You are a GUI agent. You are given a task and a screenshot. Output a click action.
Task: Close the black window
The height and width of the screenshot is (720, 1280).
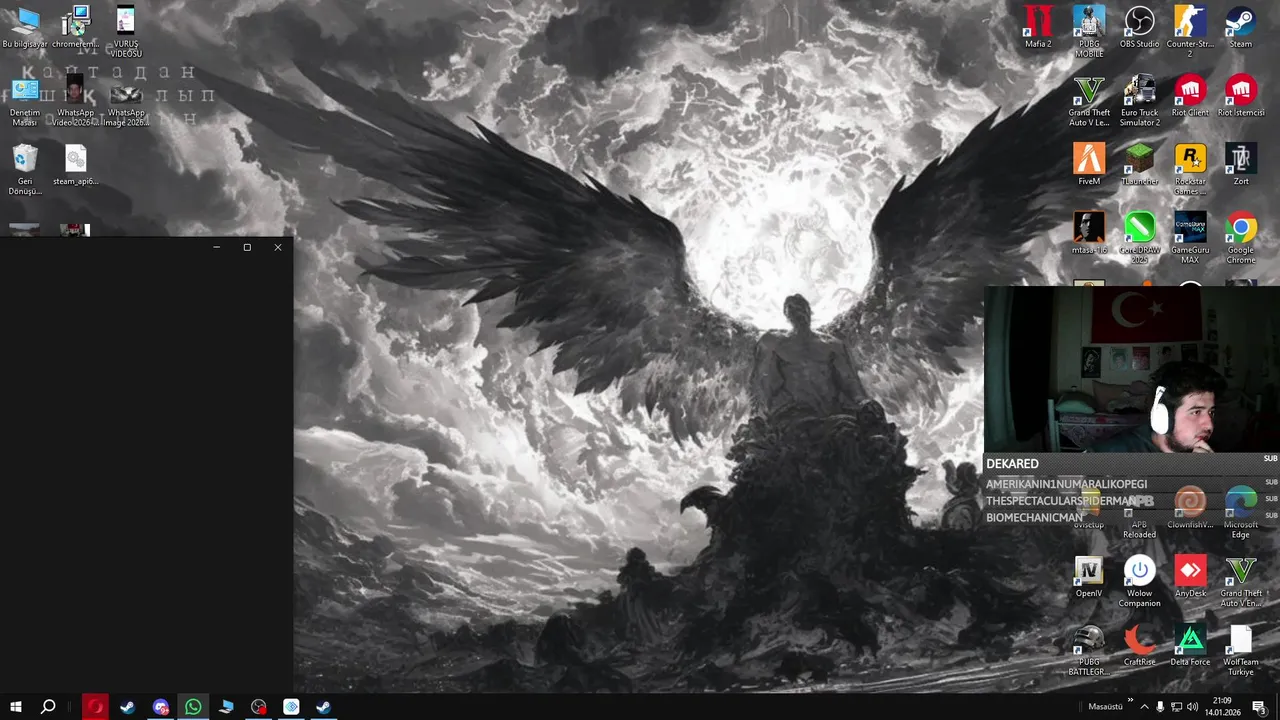coord(278,247)
